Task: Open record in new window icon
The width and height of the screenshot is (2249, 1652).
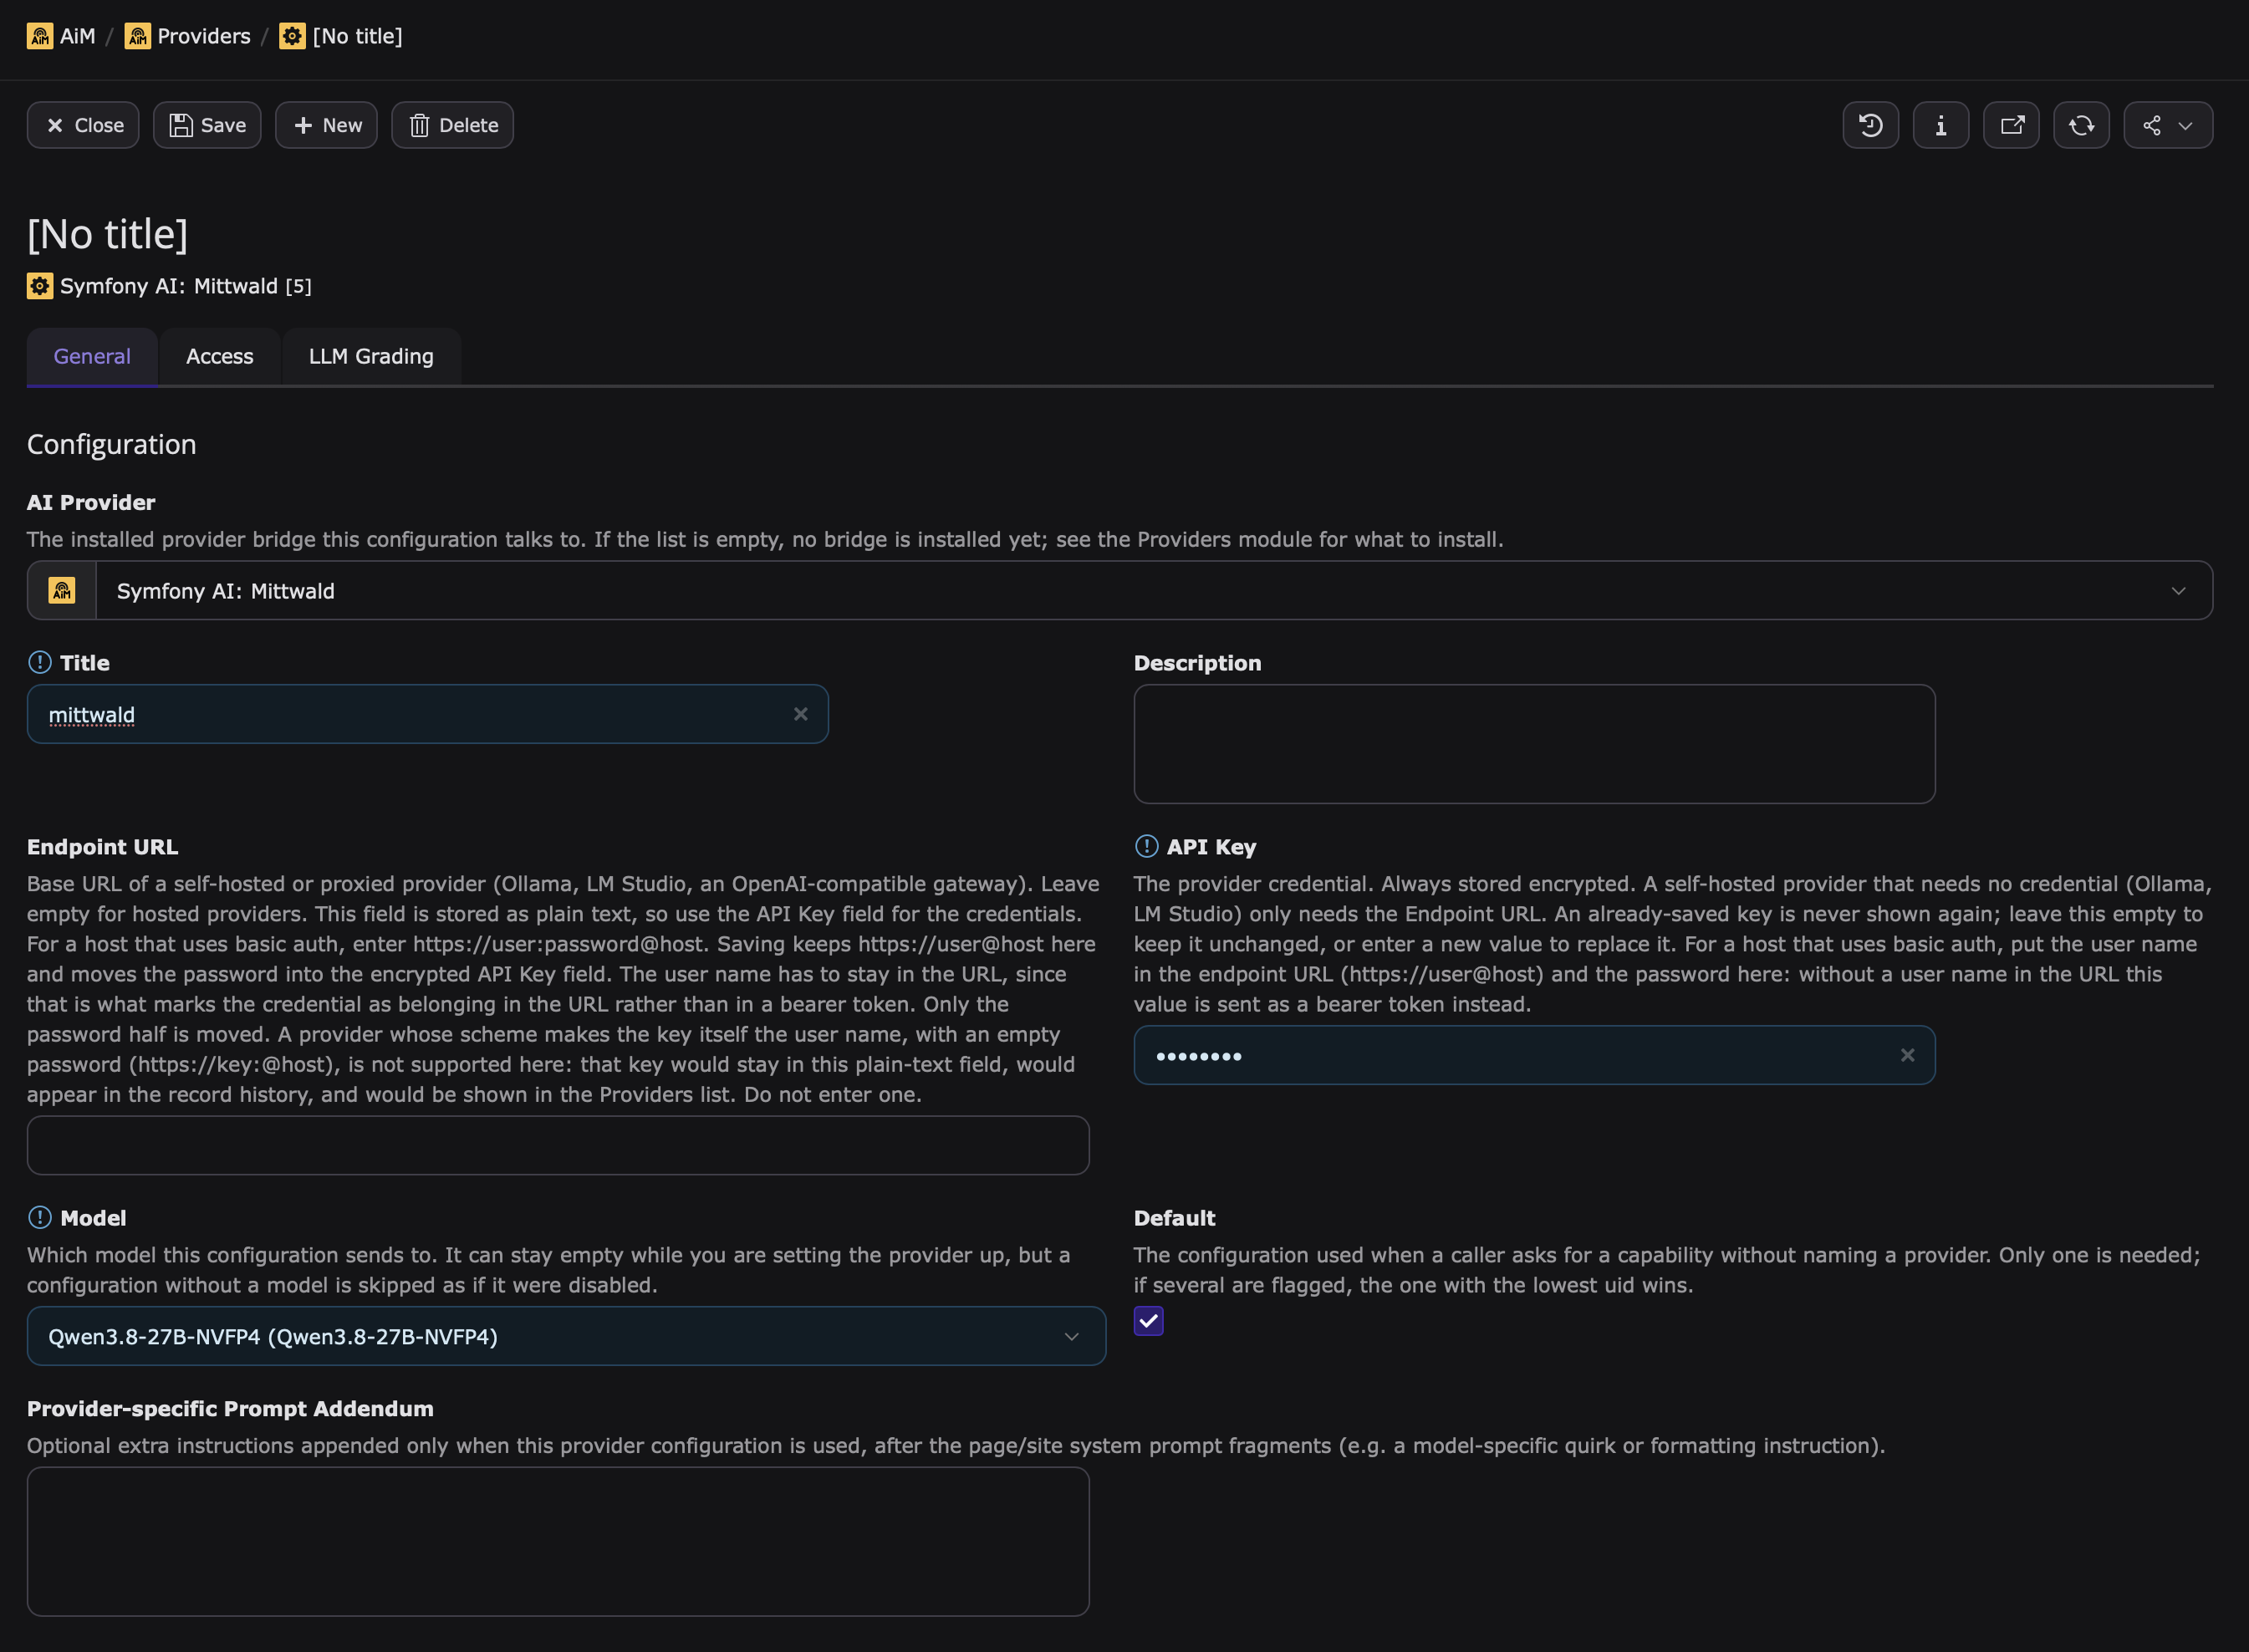Action: (x=2011, y=125)
